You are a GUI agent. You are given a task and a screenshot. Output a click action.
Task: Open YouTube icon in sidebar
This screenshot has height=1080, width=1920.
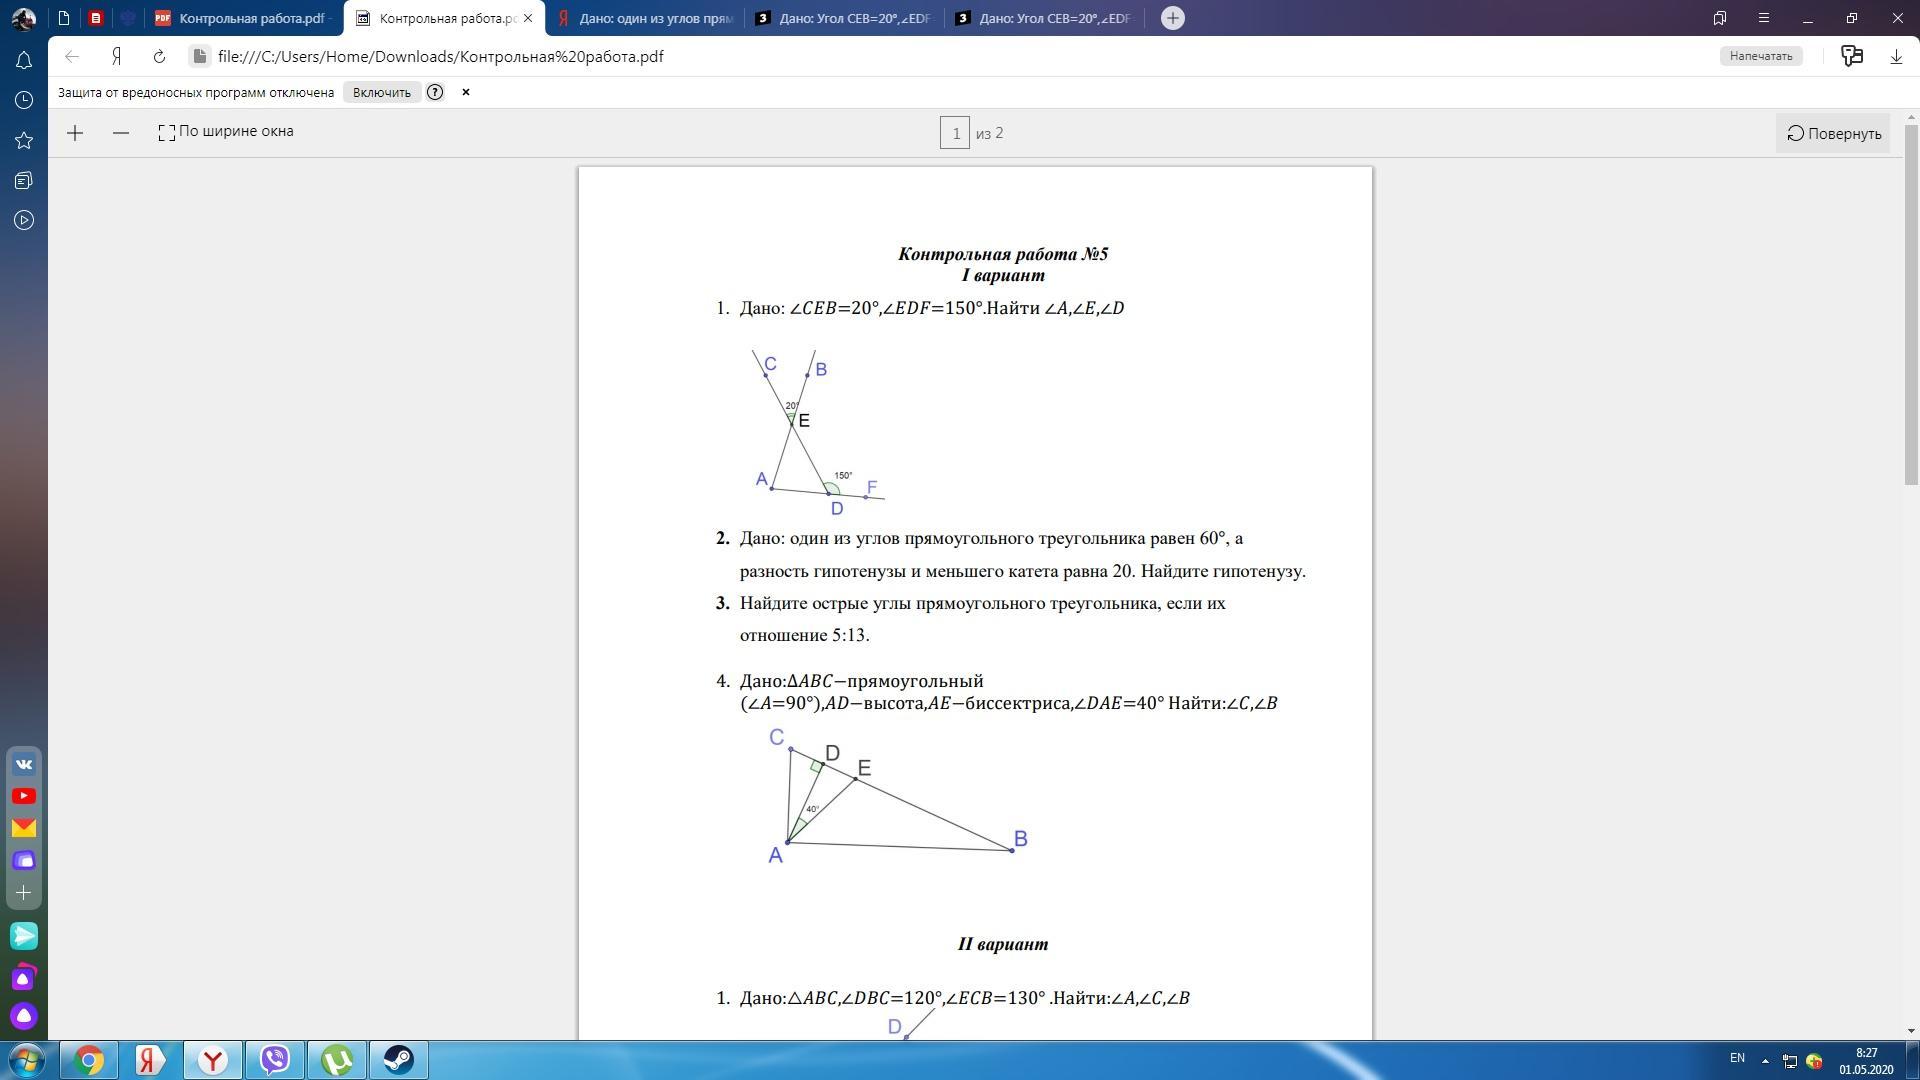[24, 796]
